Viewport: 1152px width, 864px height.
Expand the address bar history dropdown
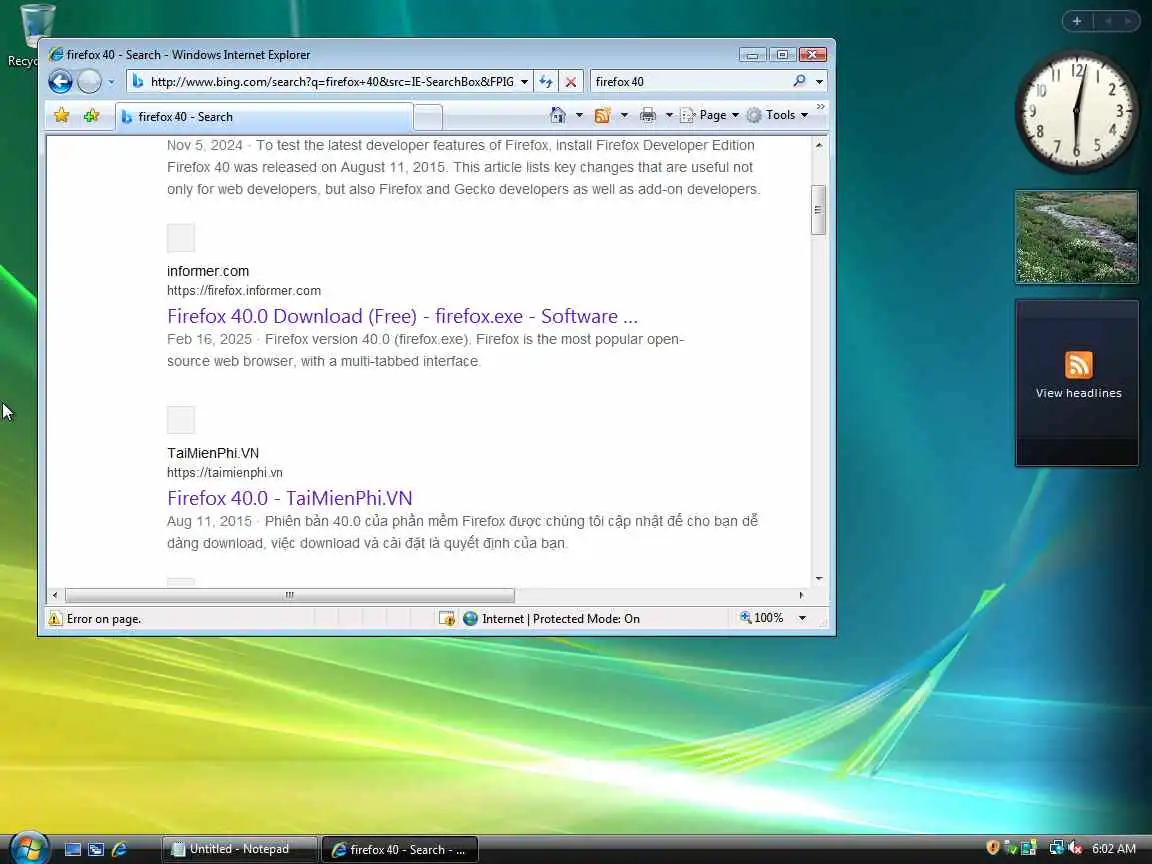[524, 82]
